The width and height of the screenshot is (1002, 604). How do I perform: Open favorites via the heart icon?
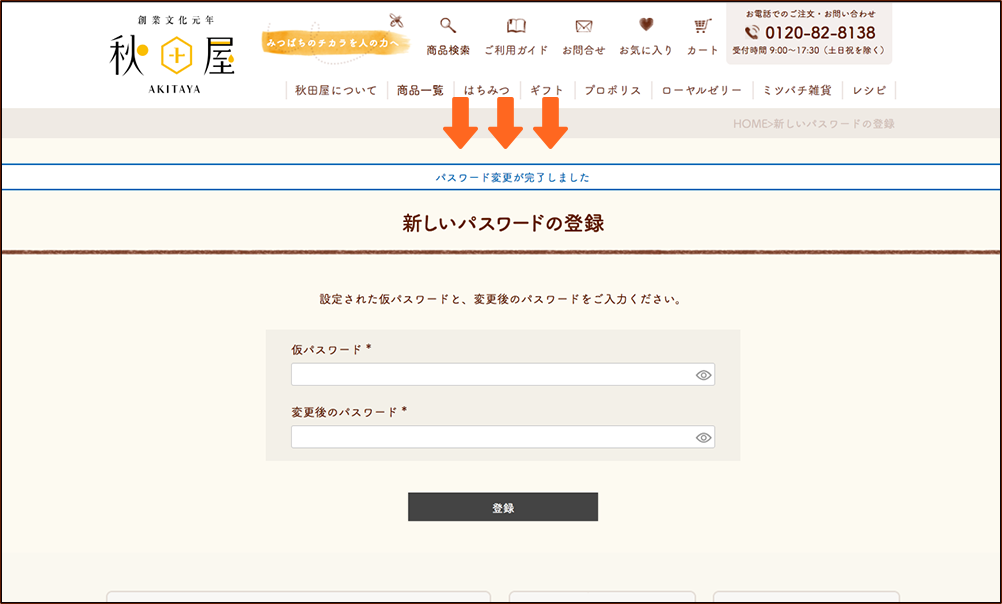click(646, 27)
